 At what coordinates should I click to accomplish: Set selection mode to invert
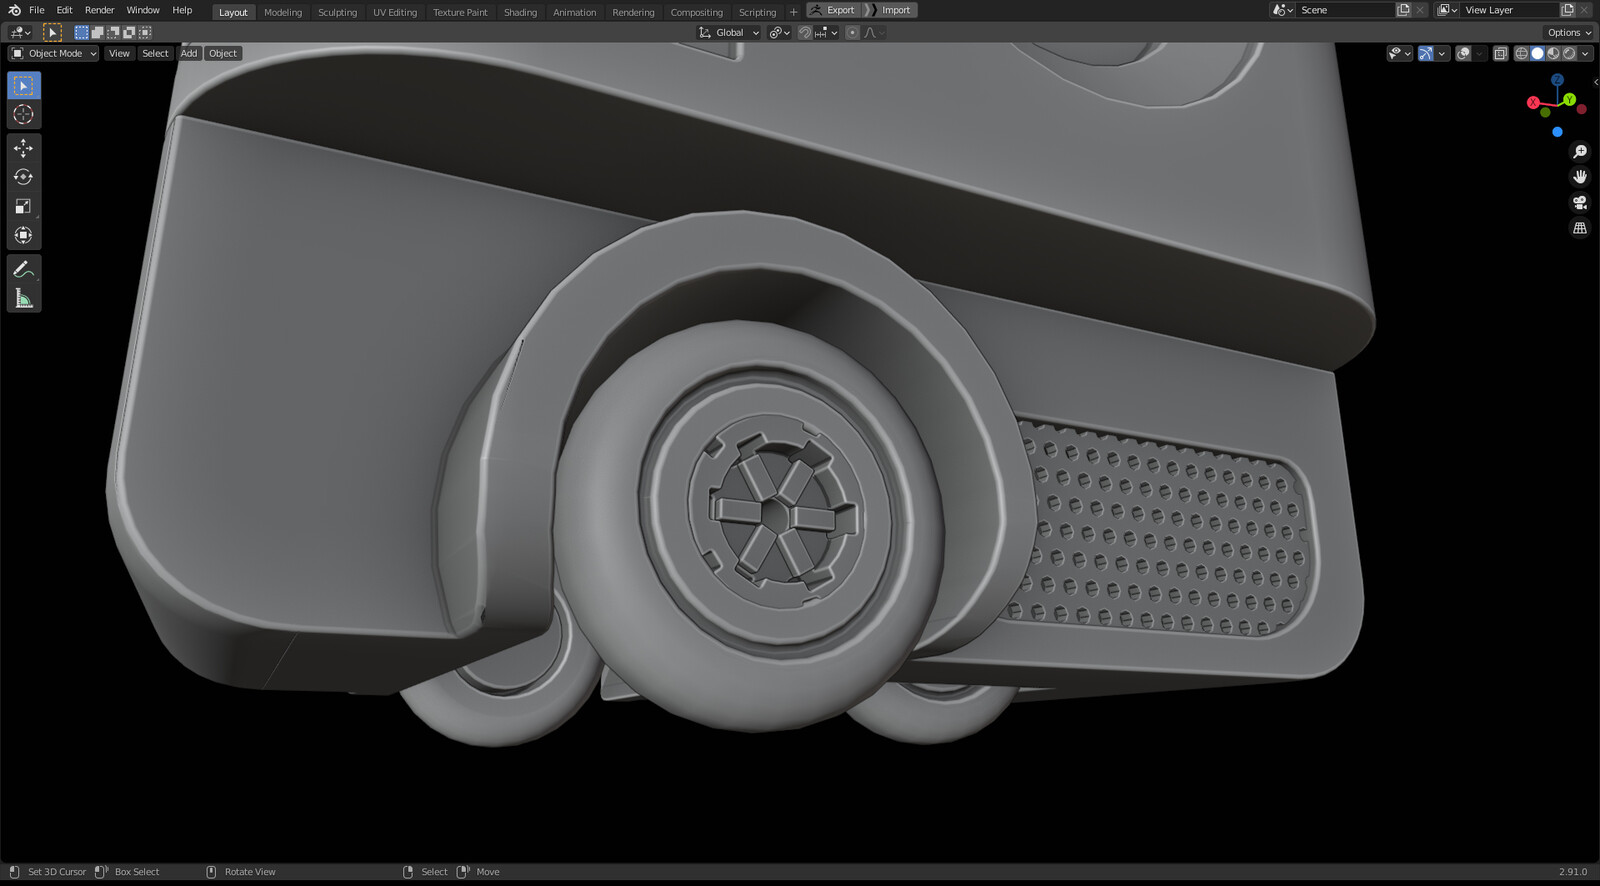(129, 32)
